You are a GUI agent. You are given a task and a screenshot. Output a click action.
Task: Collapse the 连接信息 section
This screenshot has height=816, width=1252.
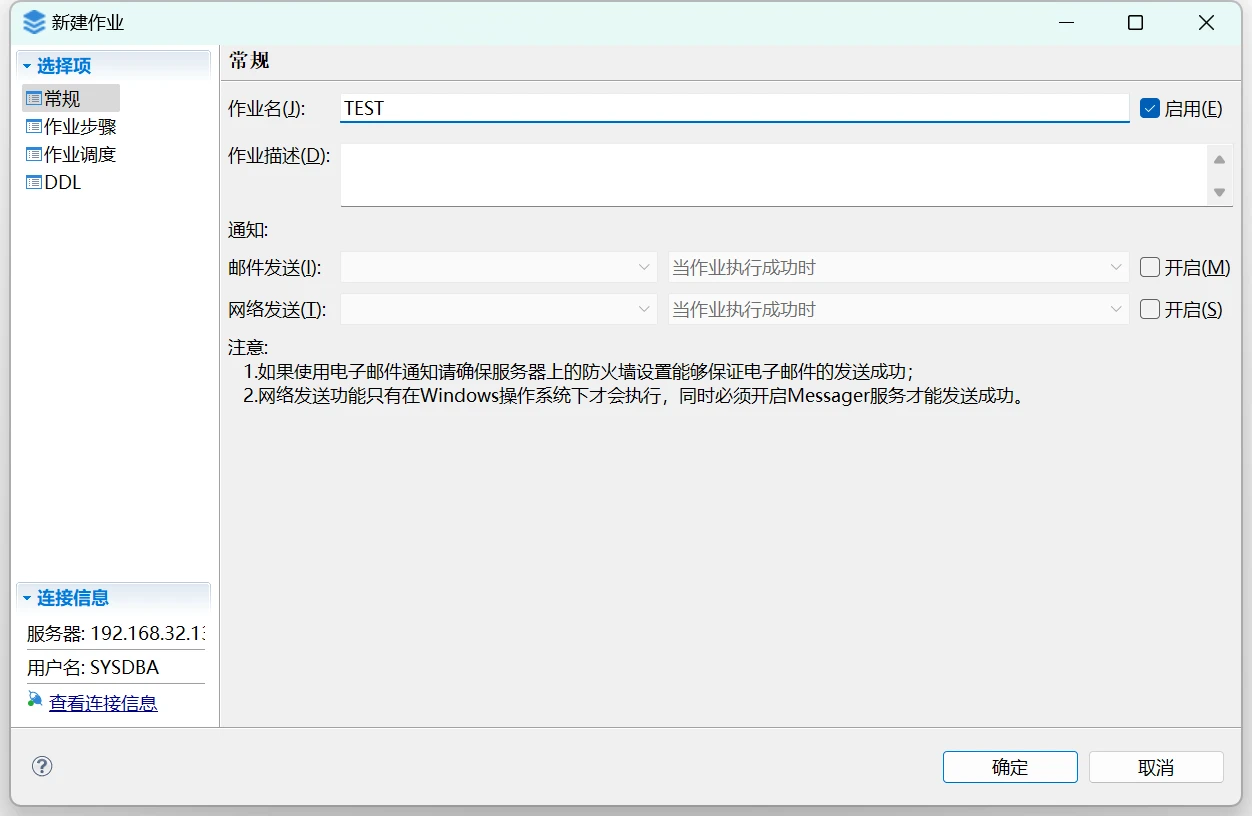(x=27, y=598)
